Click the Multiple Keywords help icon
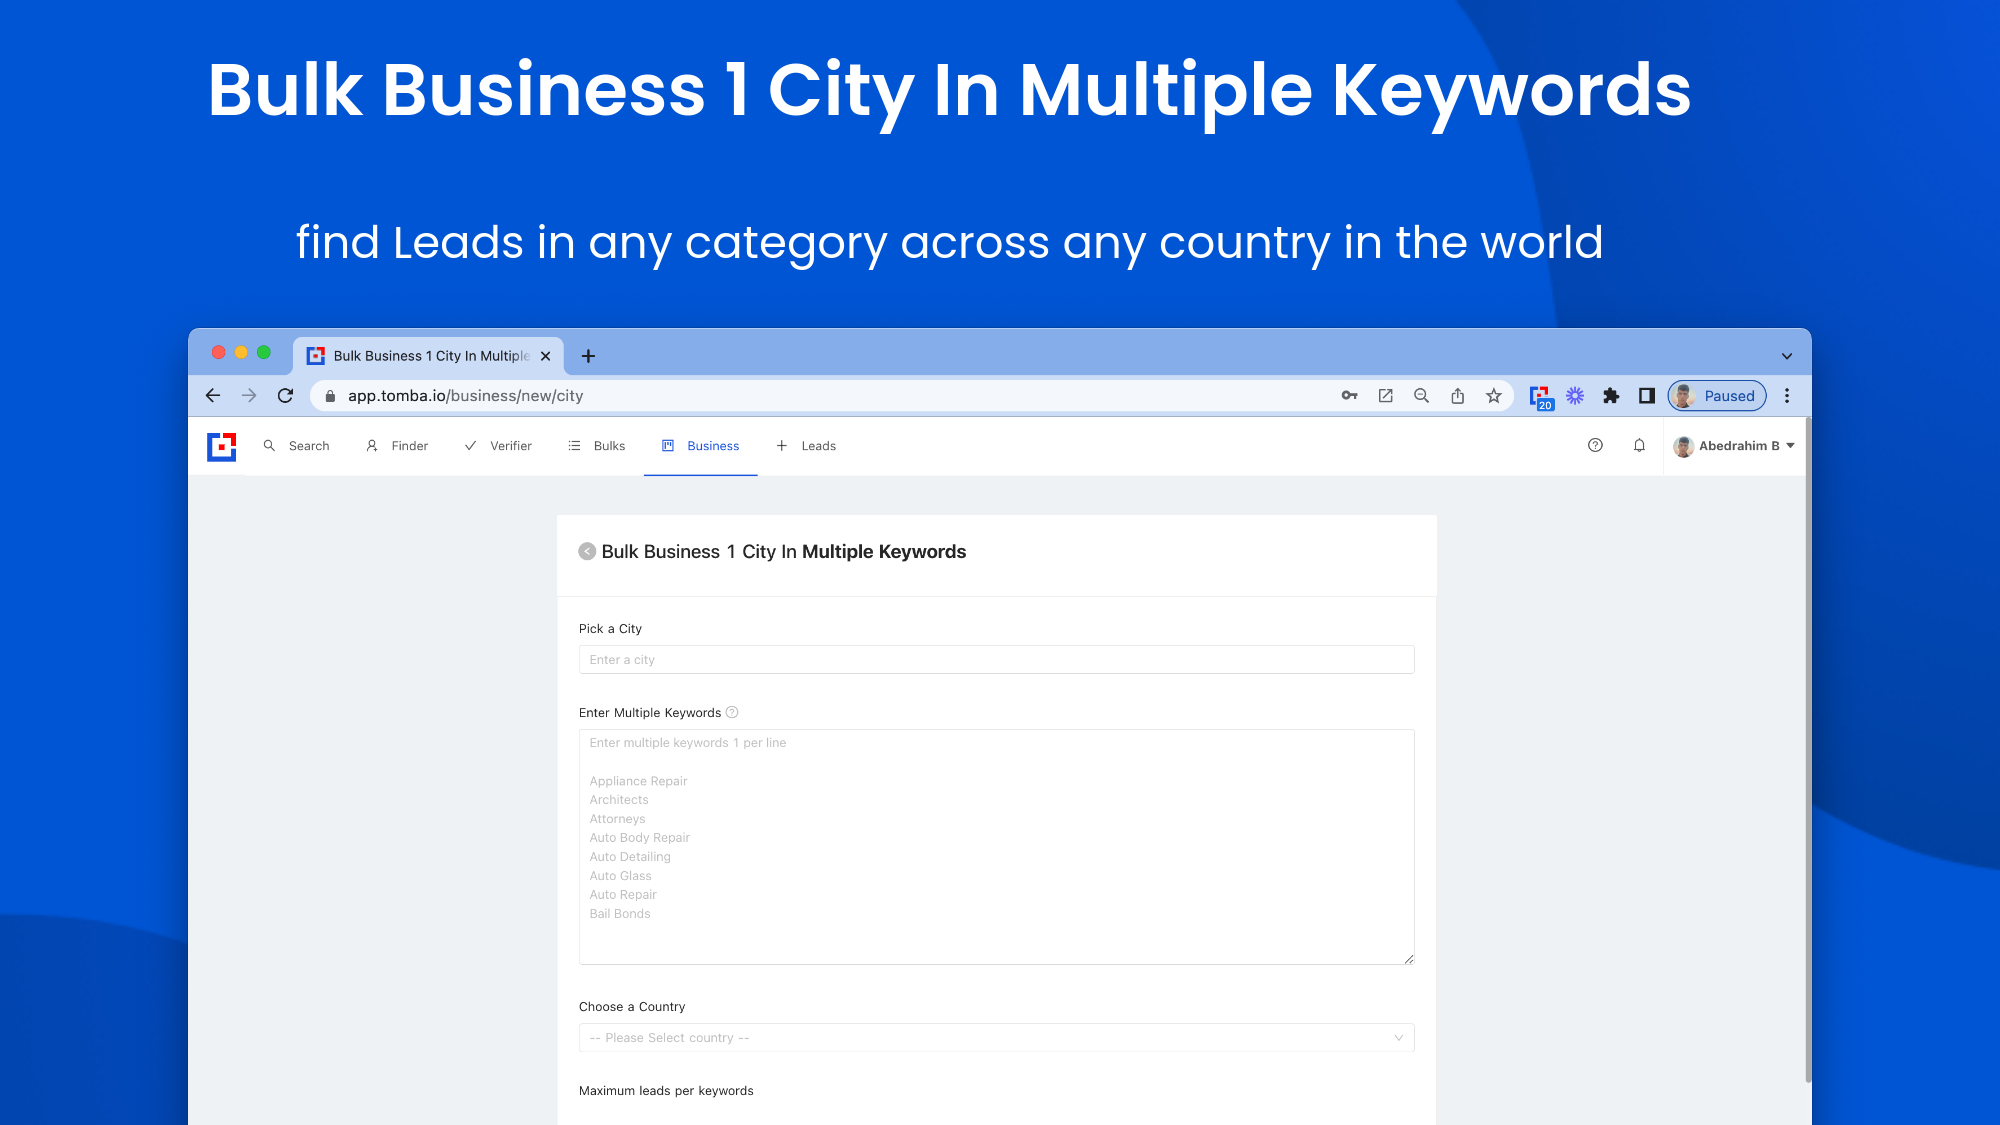 (732, 713)
